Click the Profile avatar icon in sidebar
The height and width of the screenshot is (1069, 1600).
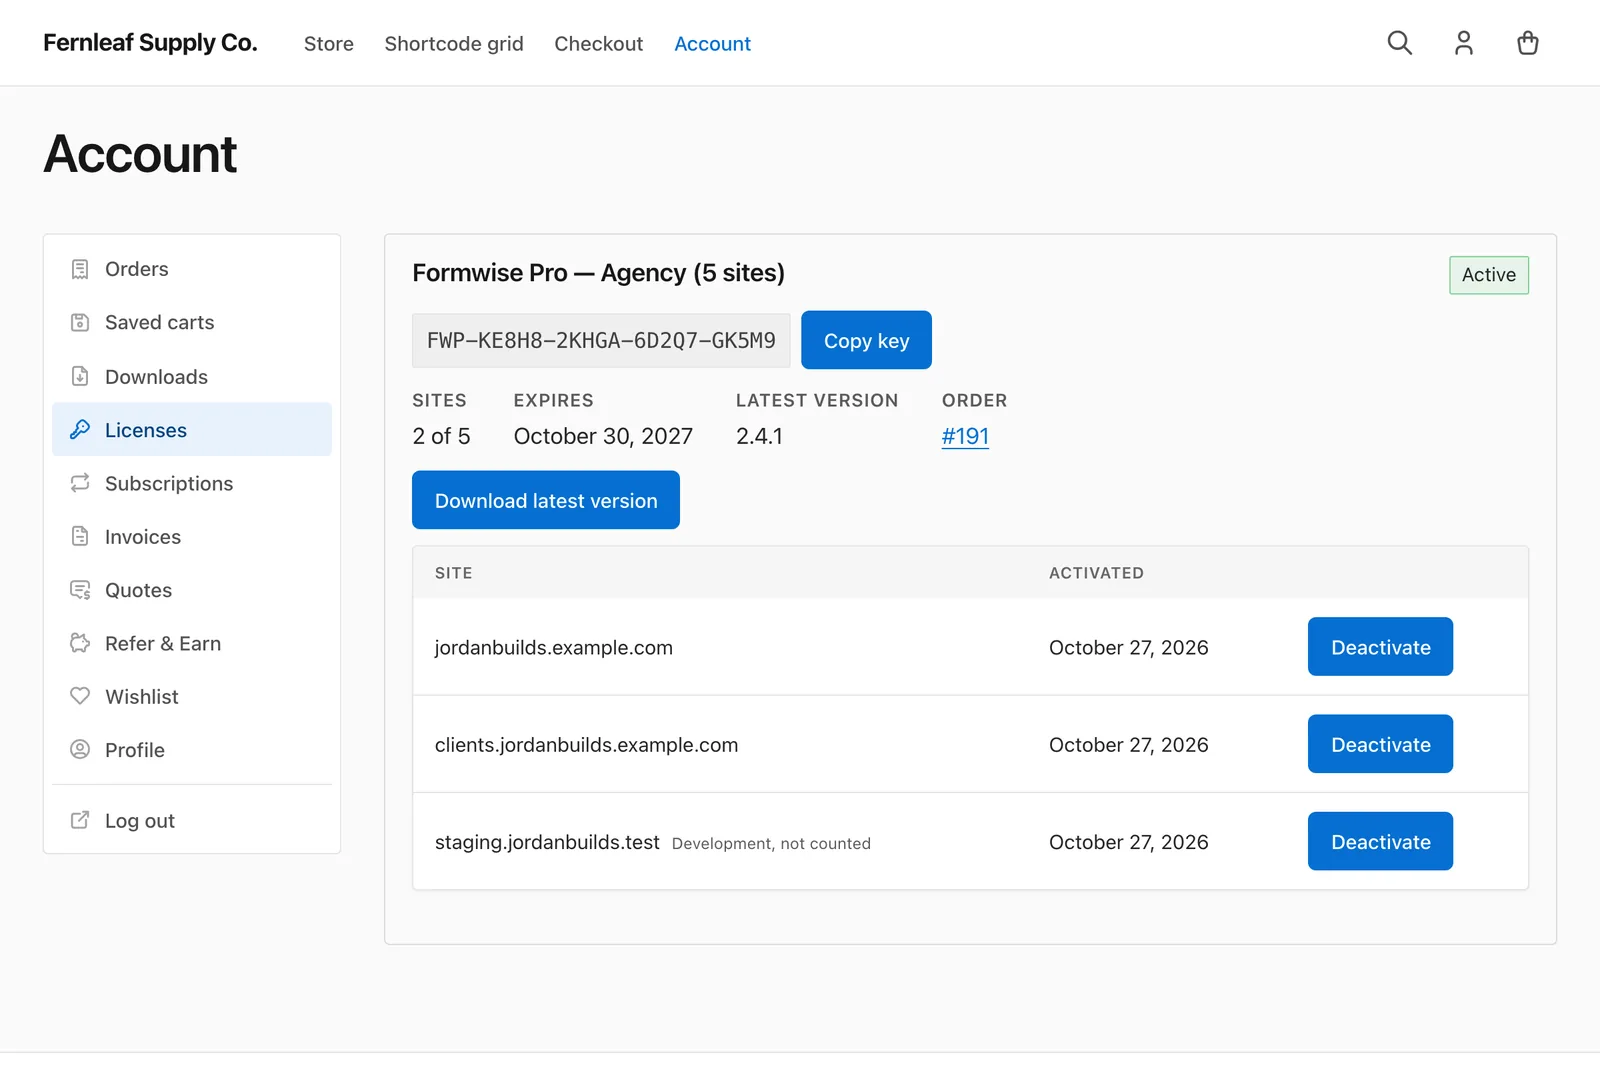(80, 749)
